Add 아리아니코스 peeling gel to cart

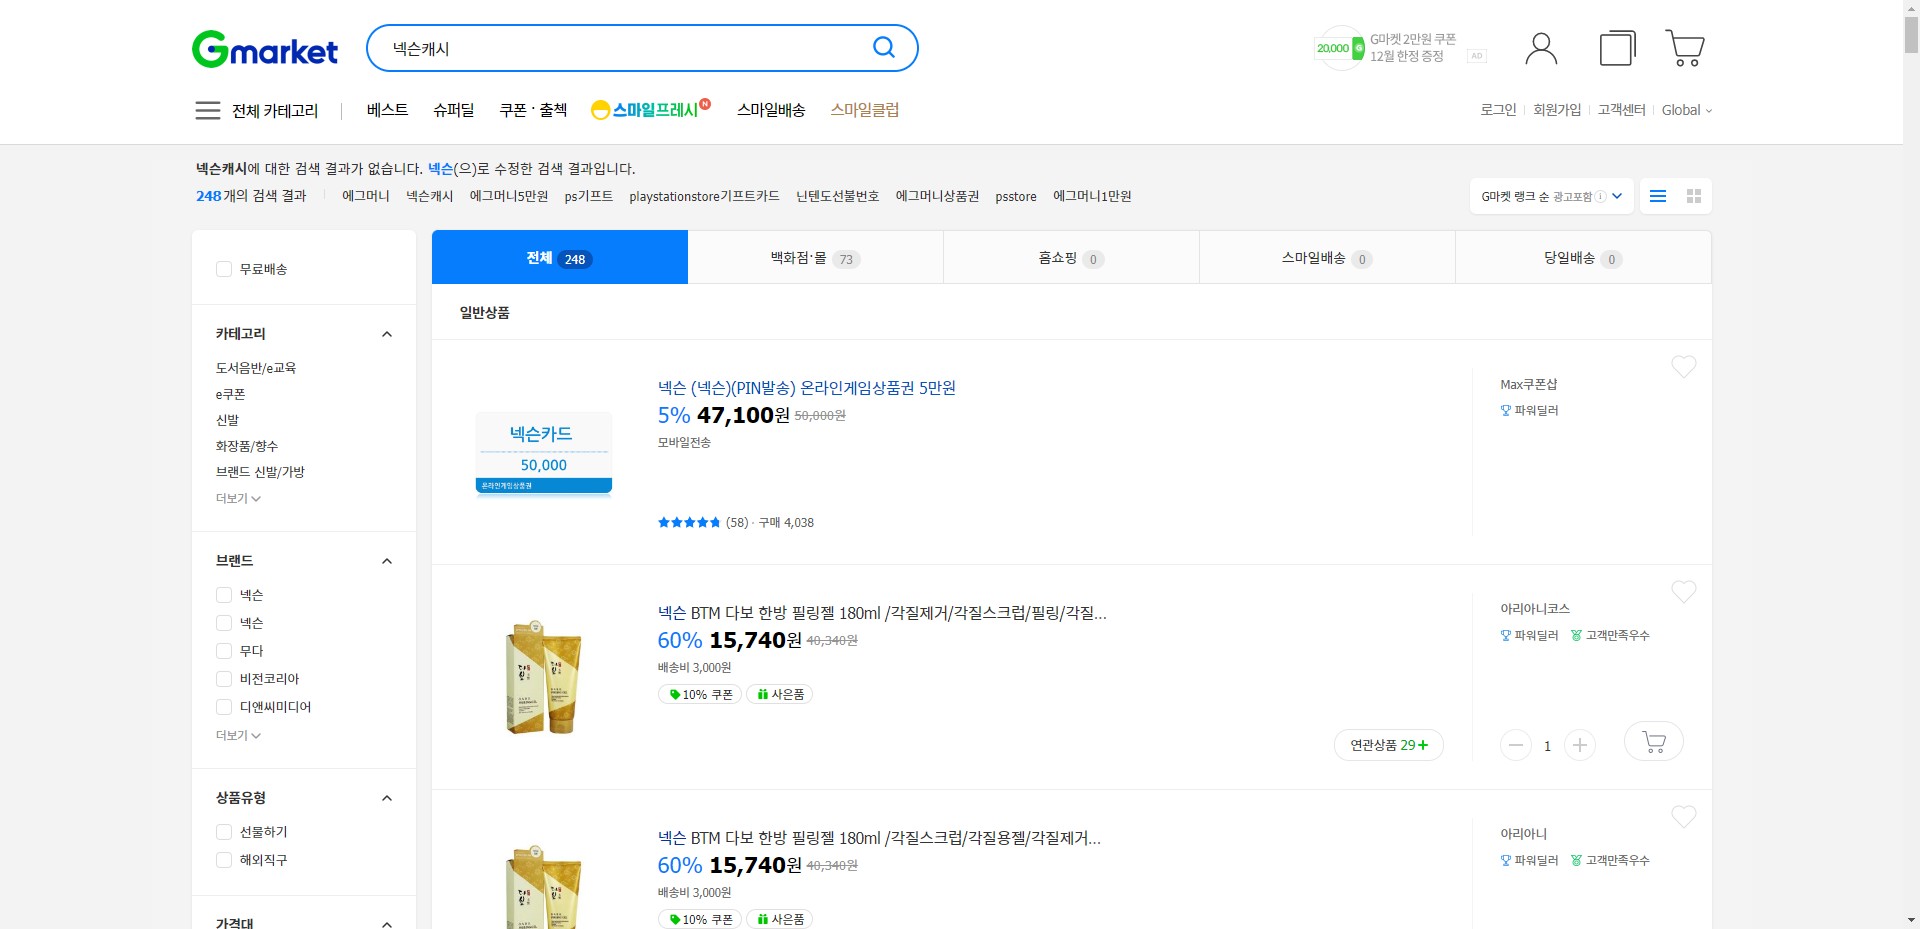click(1654, 742)
